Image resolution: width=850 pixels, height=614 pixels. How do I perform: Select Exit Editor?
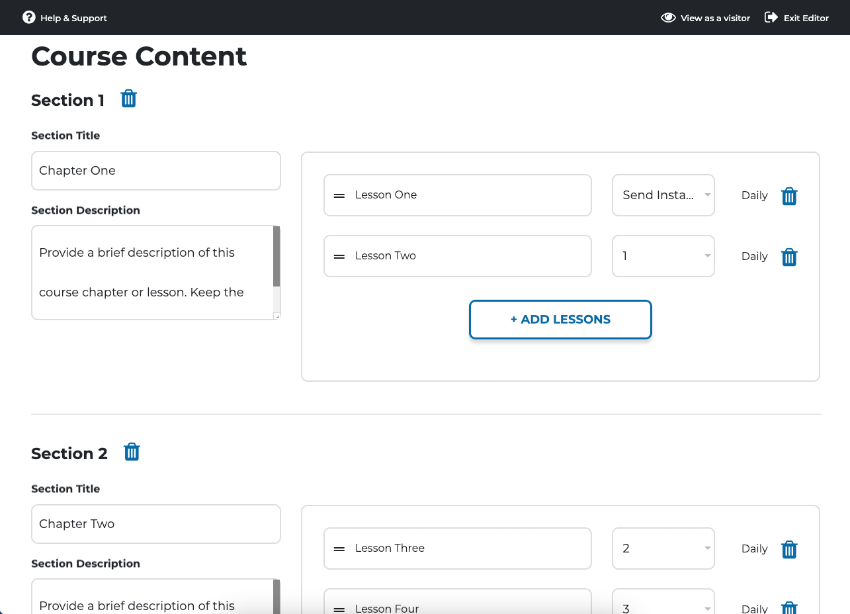pyautogui.click(x=805, y=17)
